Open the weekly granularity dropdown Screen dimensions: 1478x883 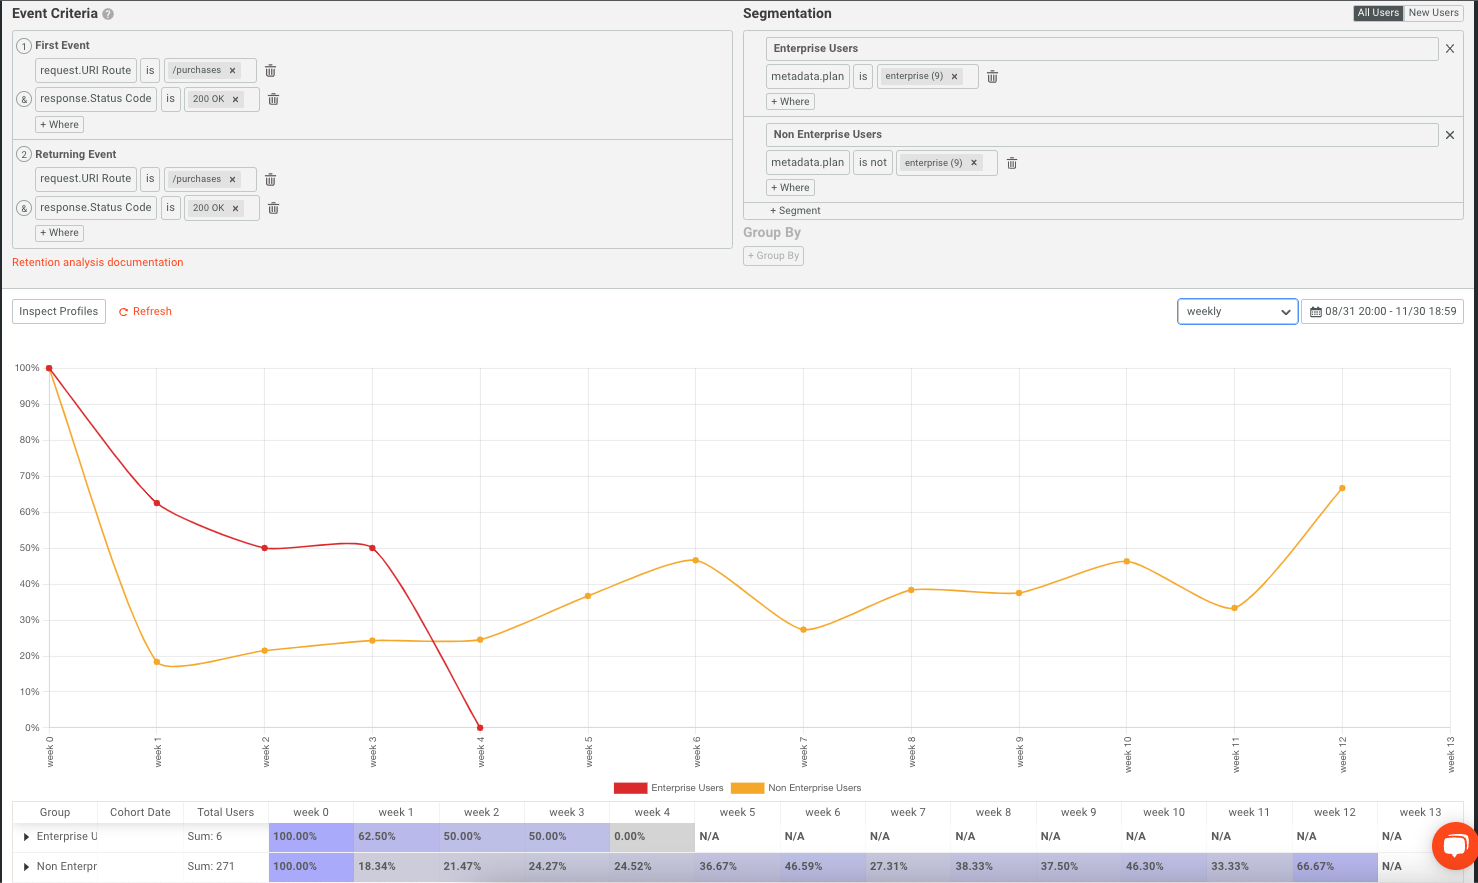[1237, 311]
